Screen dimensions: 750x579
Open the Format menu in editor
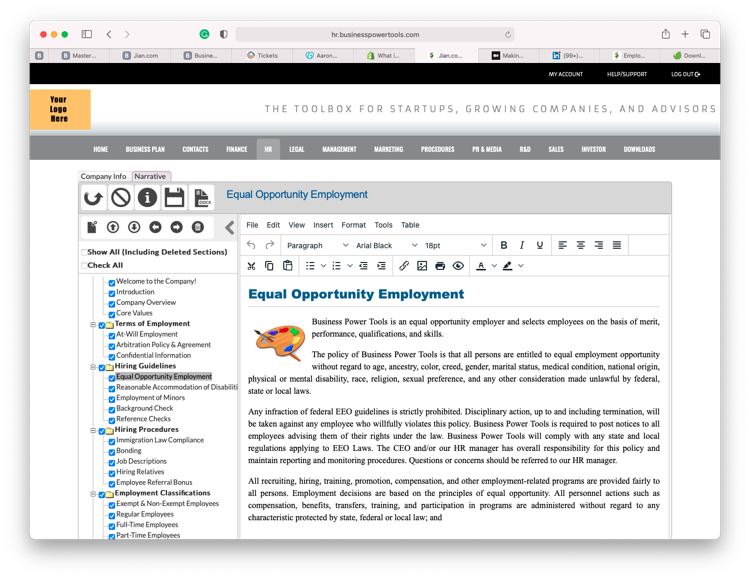pyautogui.click(x=353, y=225)
